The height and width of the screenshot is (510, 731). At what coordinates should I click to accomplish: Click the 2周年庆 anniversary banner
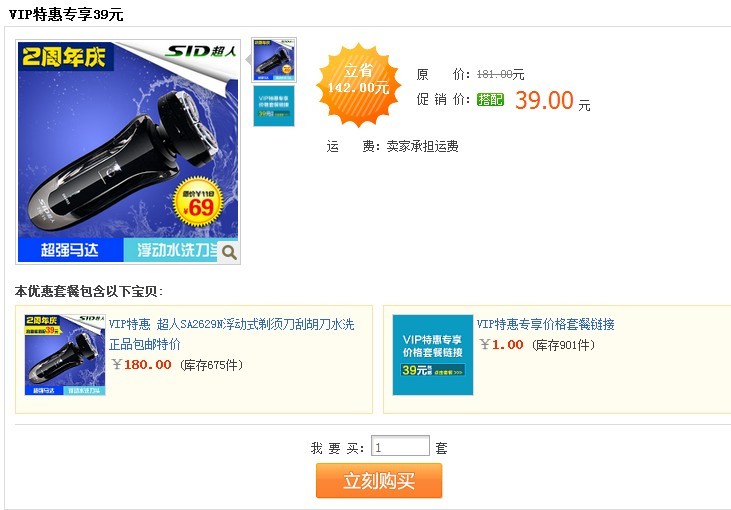click(x=64, y=57)
